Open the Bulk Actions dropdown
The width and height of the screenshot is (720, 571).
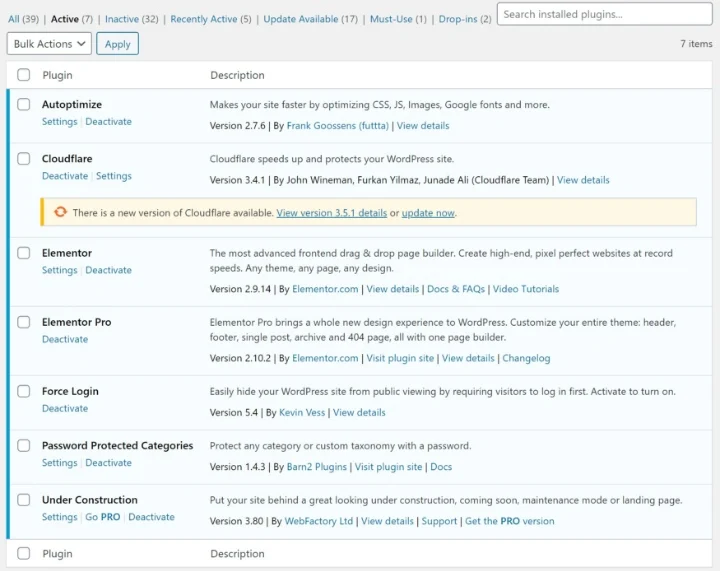49,44
